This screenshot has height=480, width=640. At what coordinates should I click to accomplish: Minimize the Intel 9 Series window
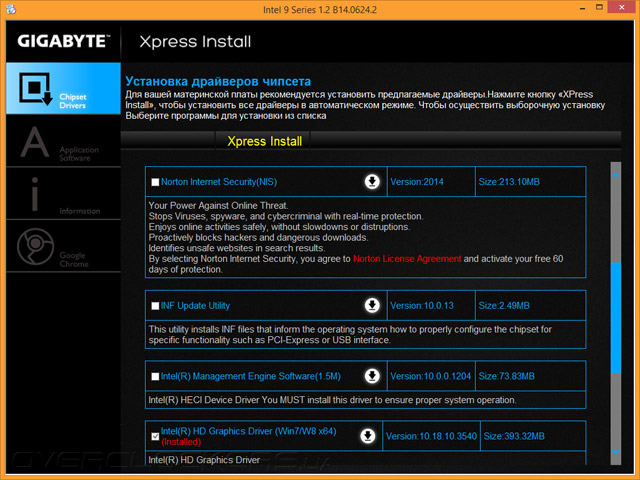pos(582,8)
